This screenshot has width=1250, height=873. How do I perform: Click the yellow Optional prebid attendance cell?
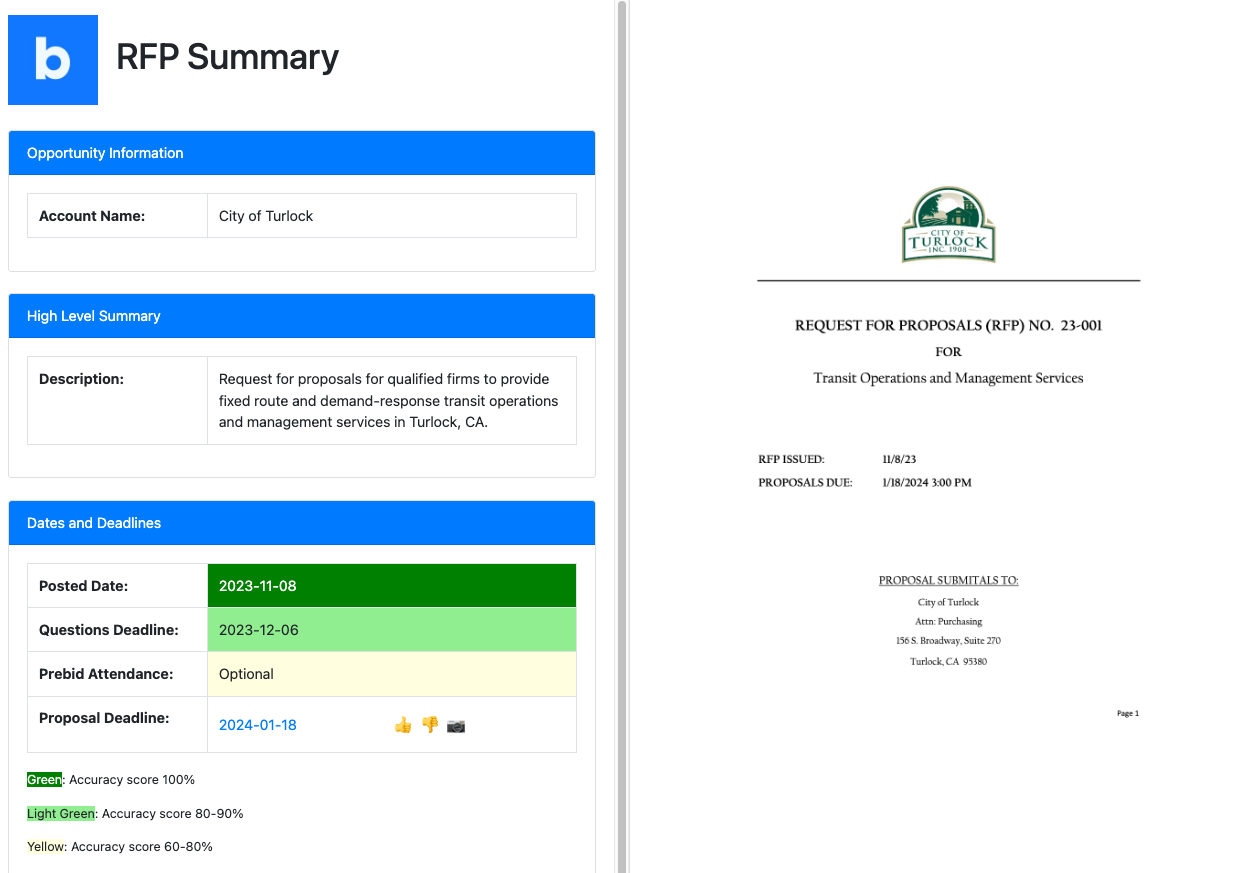(391, 673)
